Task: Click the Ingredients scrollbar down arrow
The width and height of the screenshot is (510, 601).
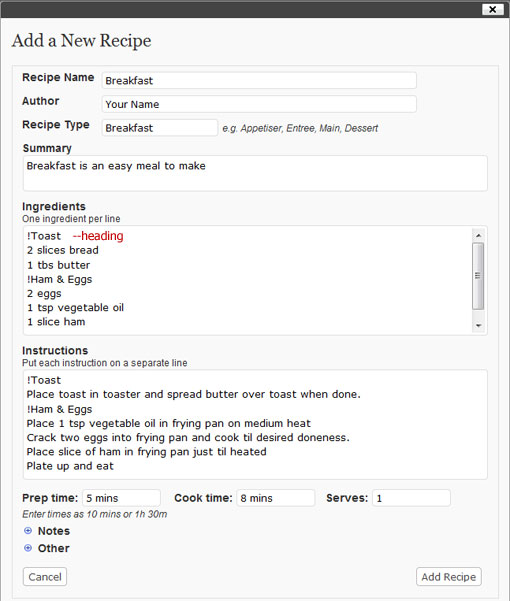Action: click(478, 325)
